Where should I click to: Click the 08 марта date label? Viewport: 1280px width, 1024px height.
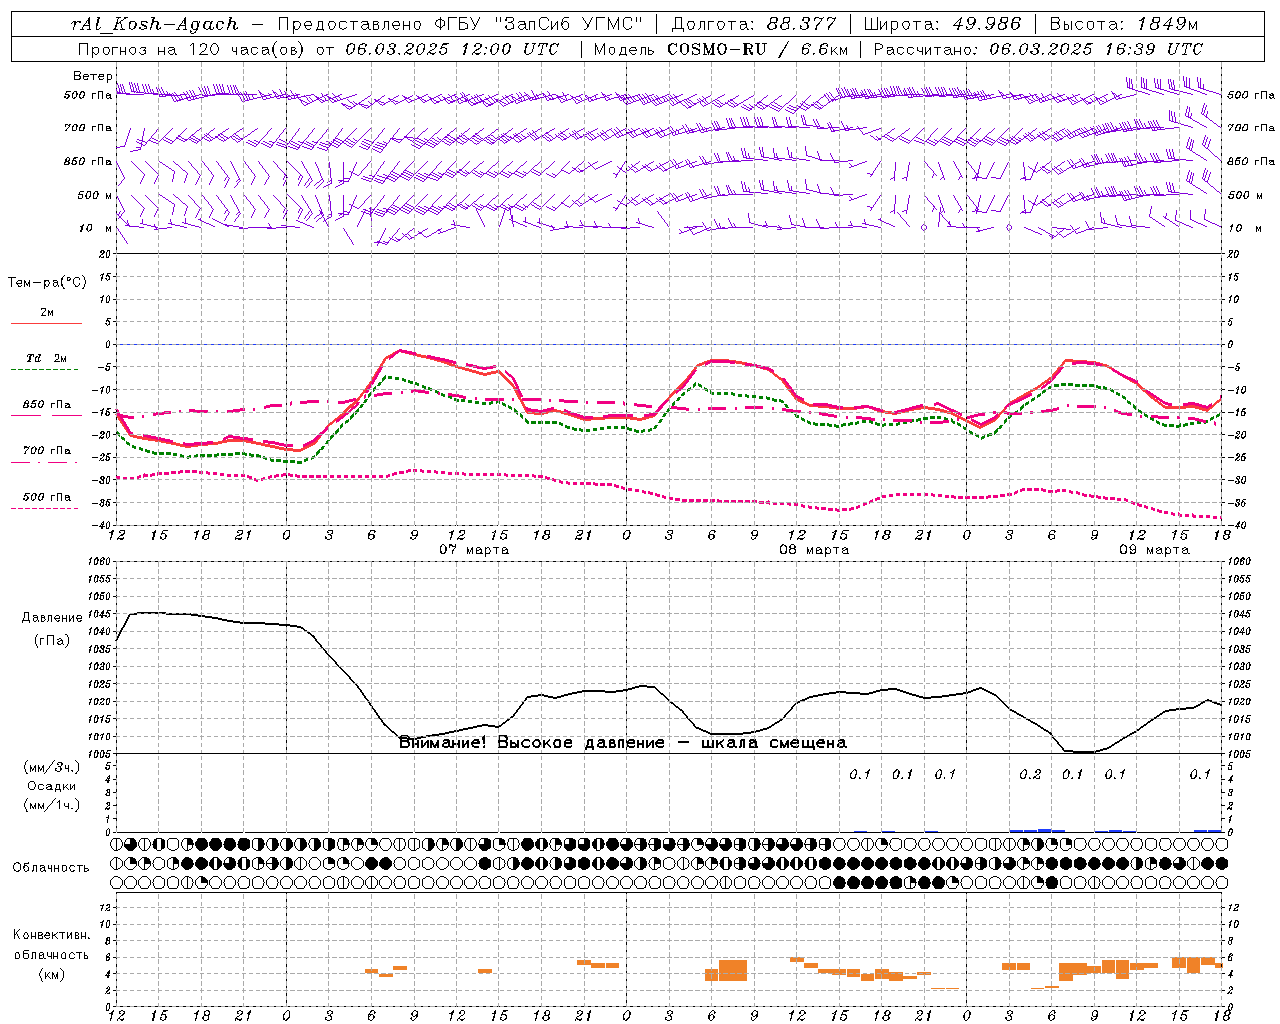click(814, 550)
